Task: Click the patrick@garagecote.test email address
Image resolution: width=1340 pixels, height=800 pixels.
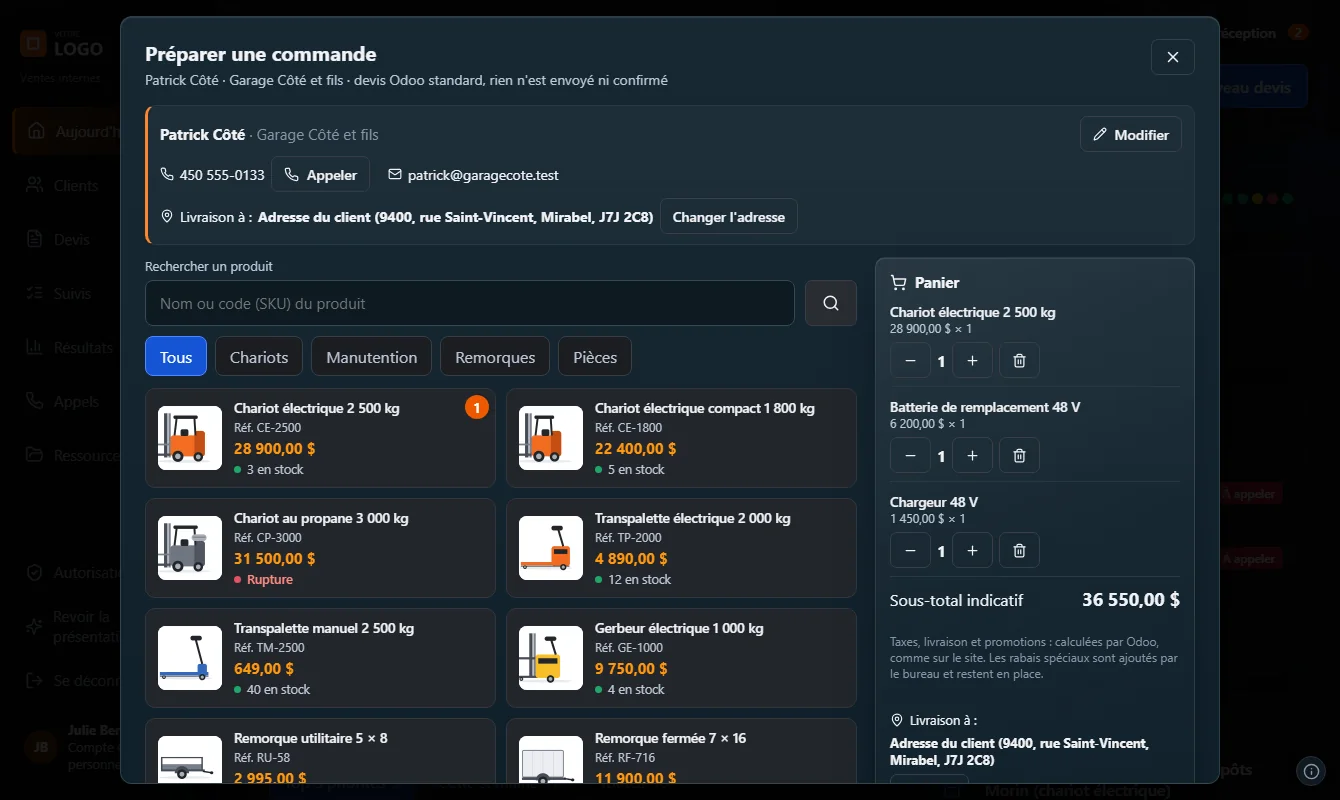Action: pyautogui.click(x=483, y=175)
